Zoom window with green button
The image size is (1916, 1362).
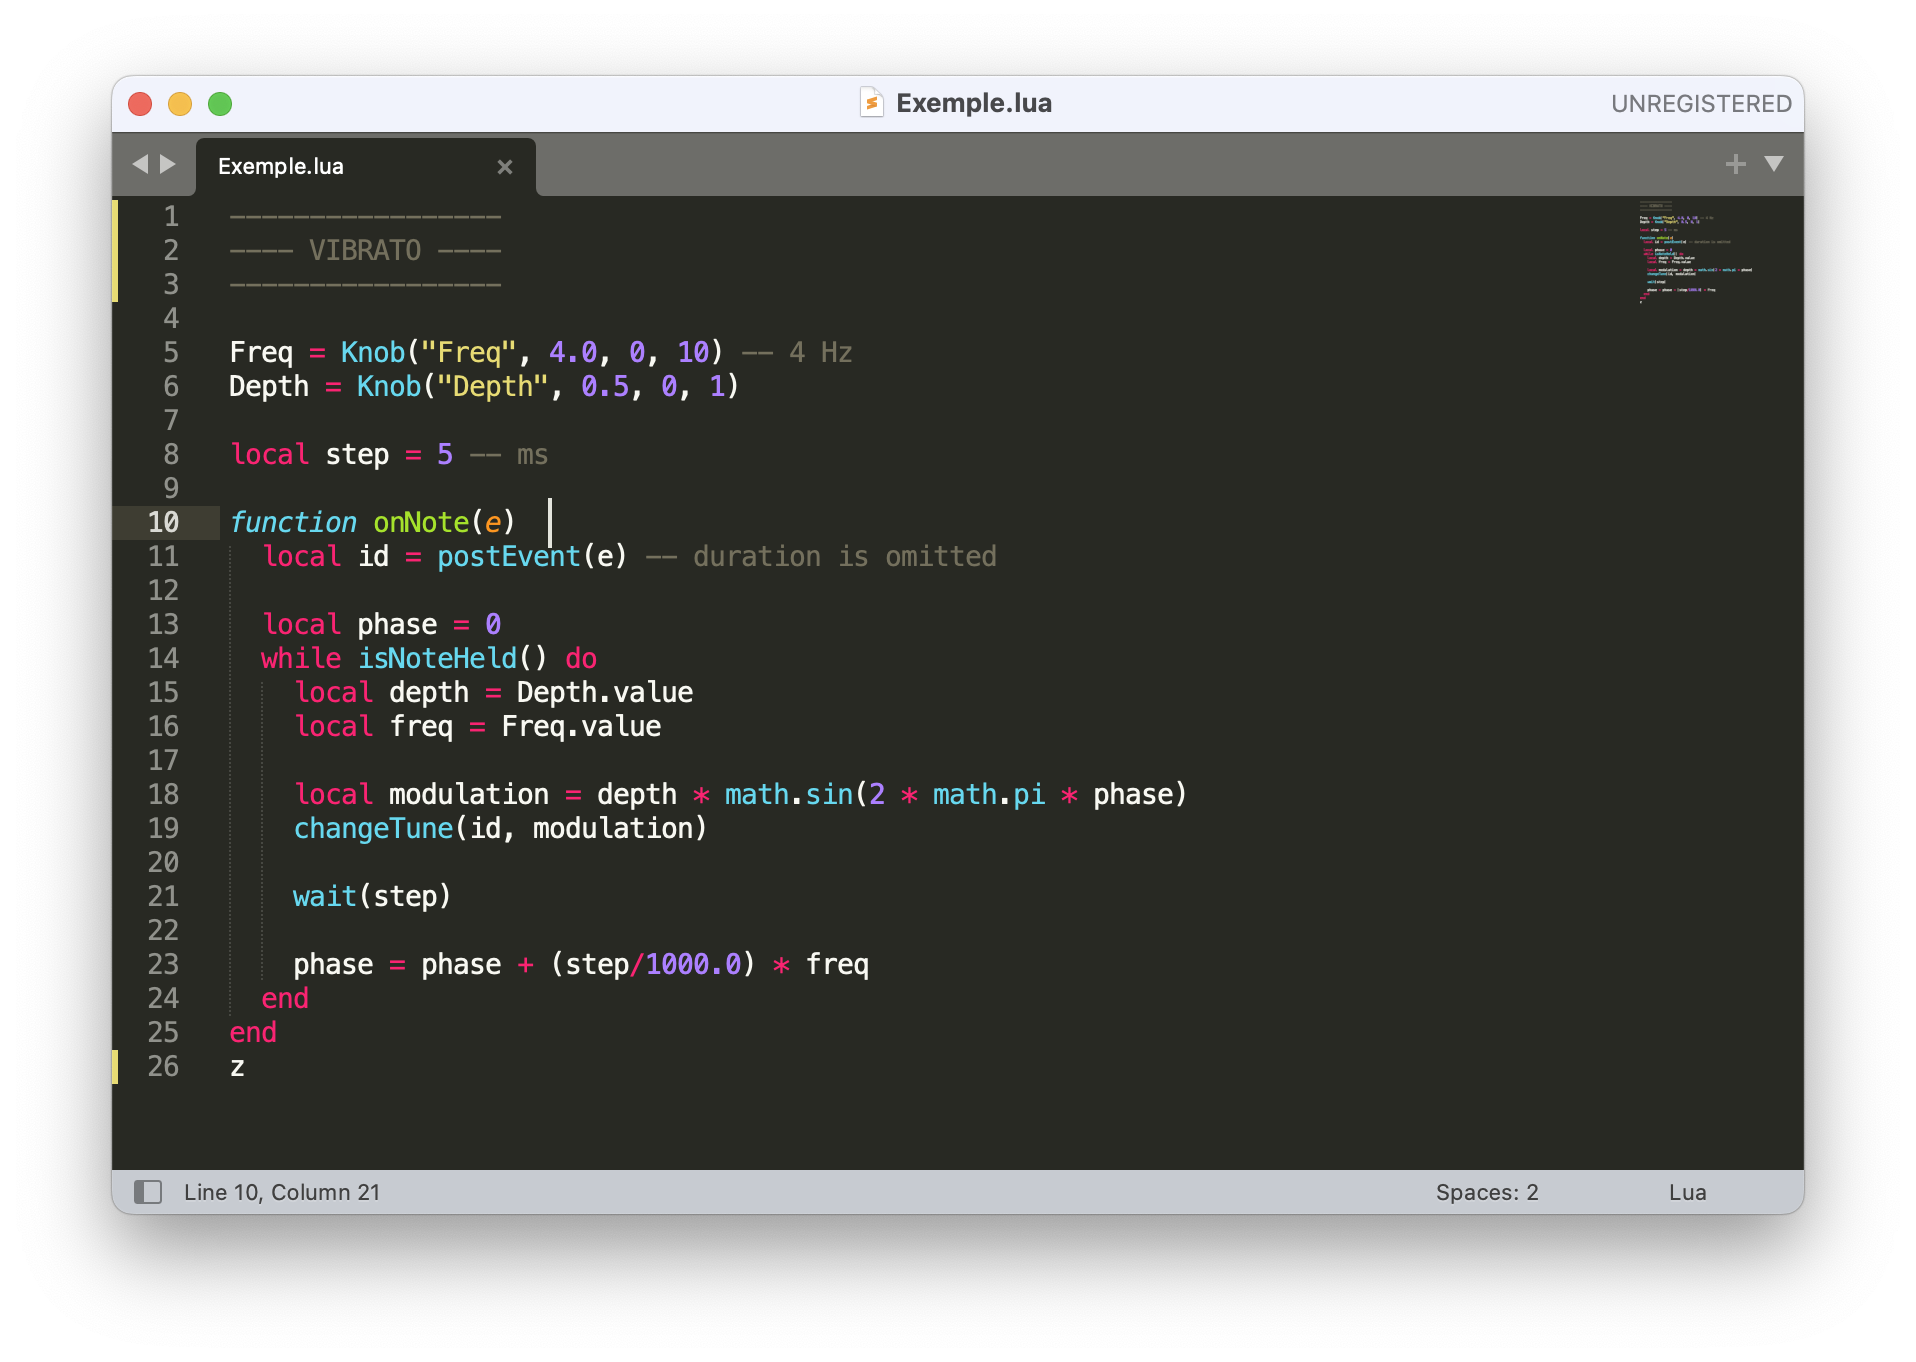[220, 104]
